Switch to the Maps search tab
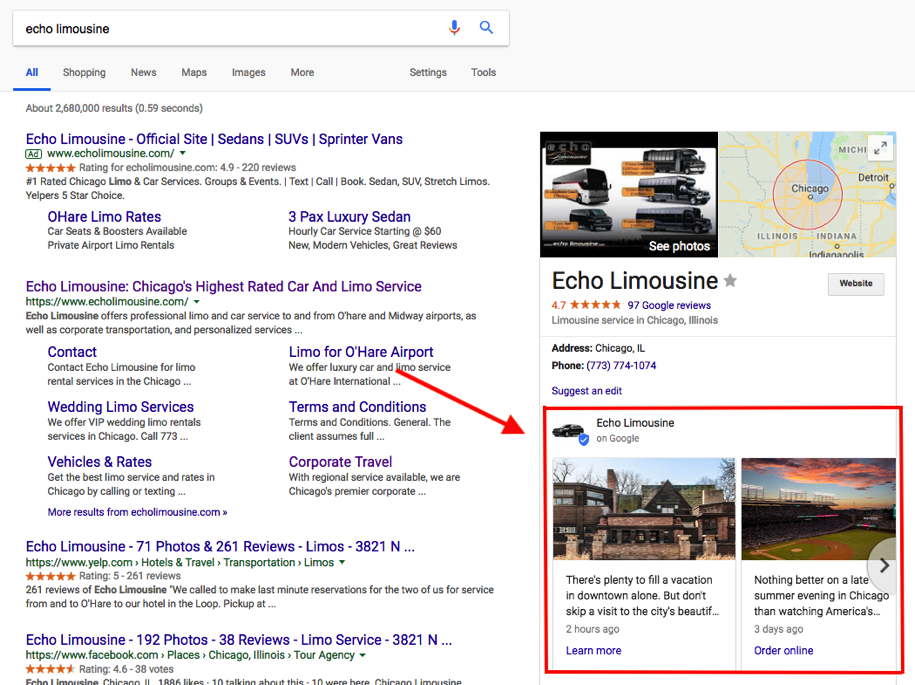The image size is (915, 685). pyautogui.click(x=193, y=72)
